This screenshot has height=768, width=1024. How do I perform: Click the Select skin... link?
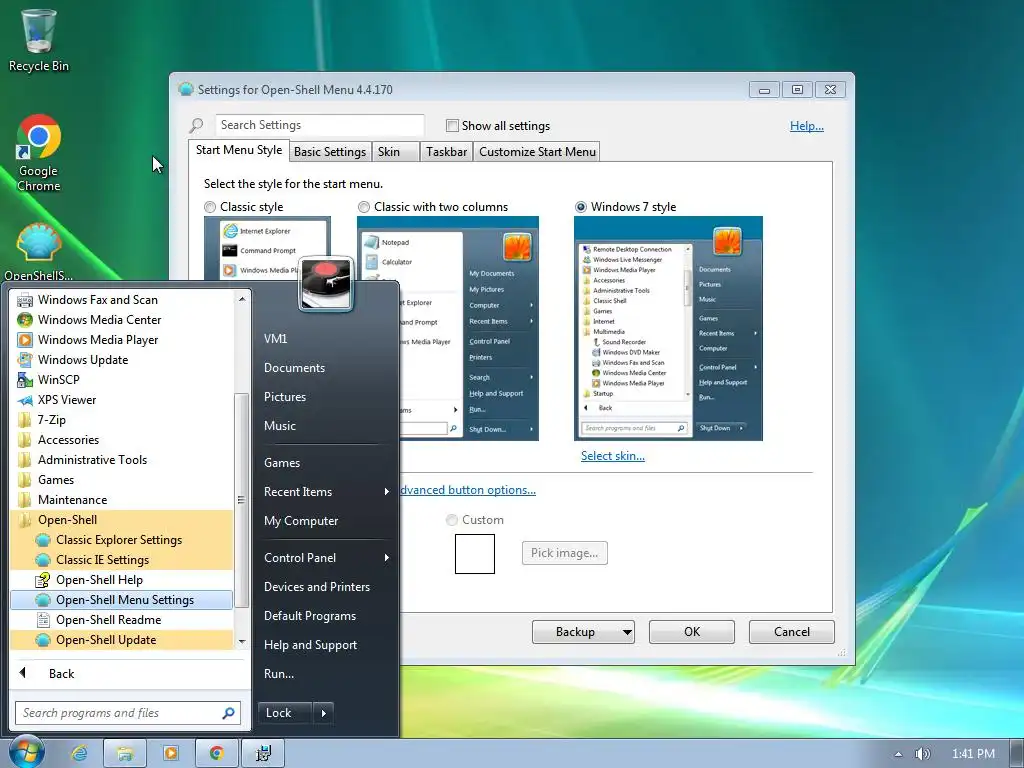click(613, 456)
